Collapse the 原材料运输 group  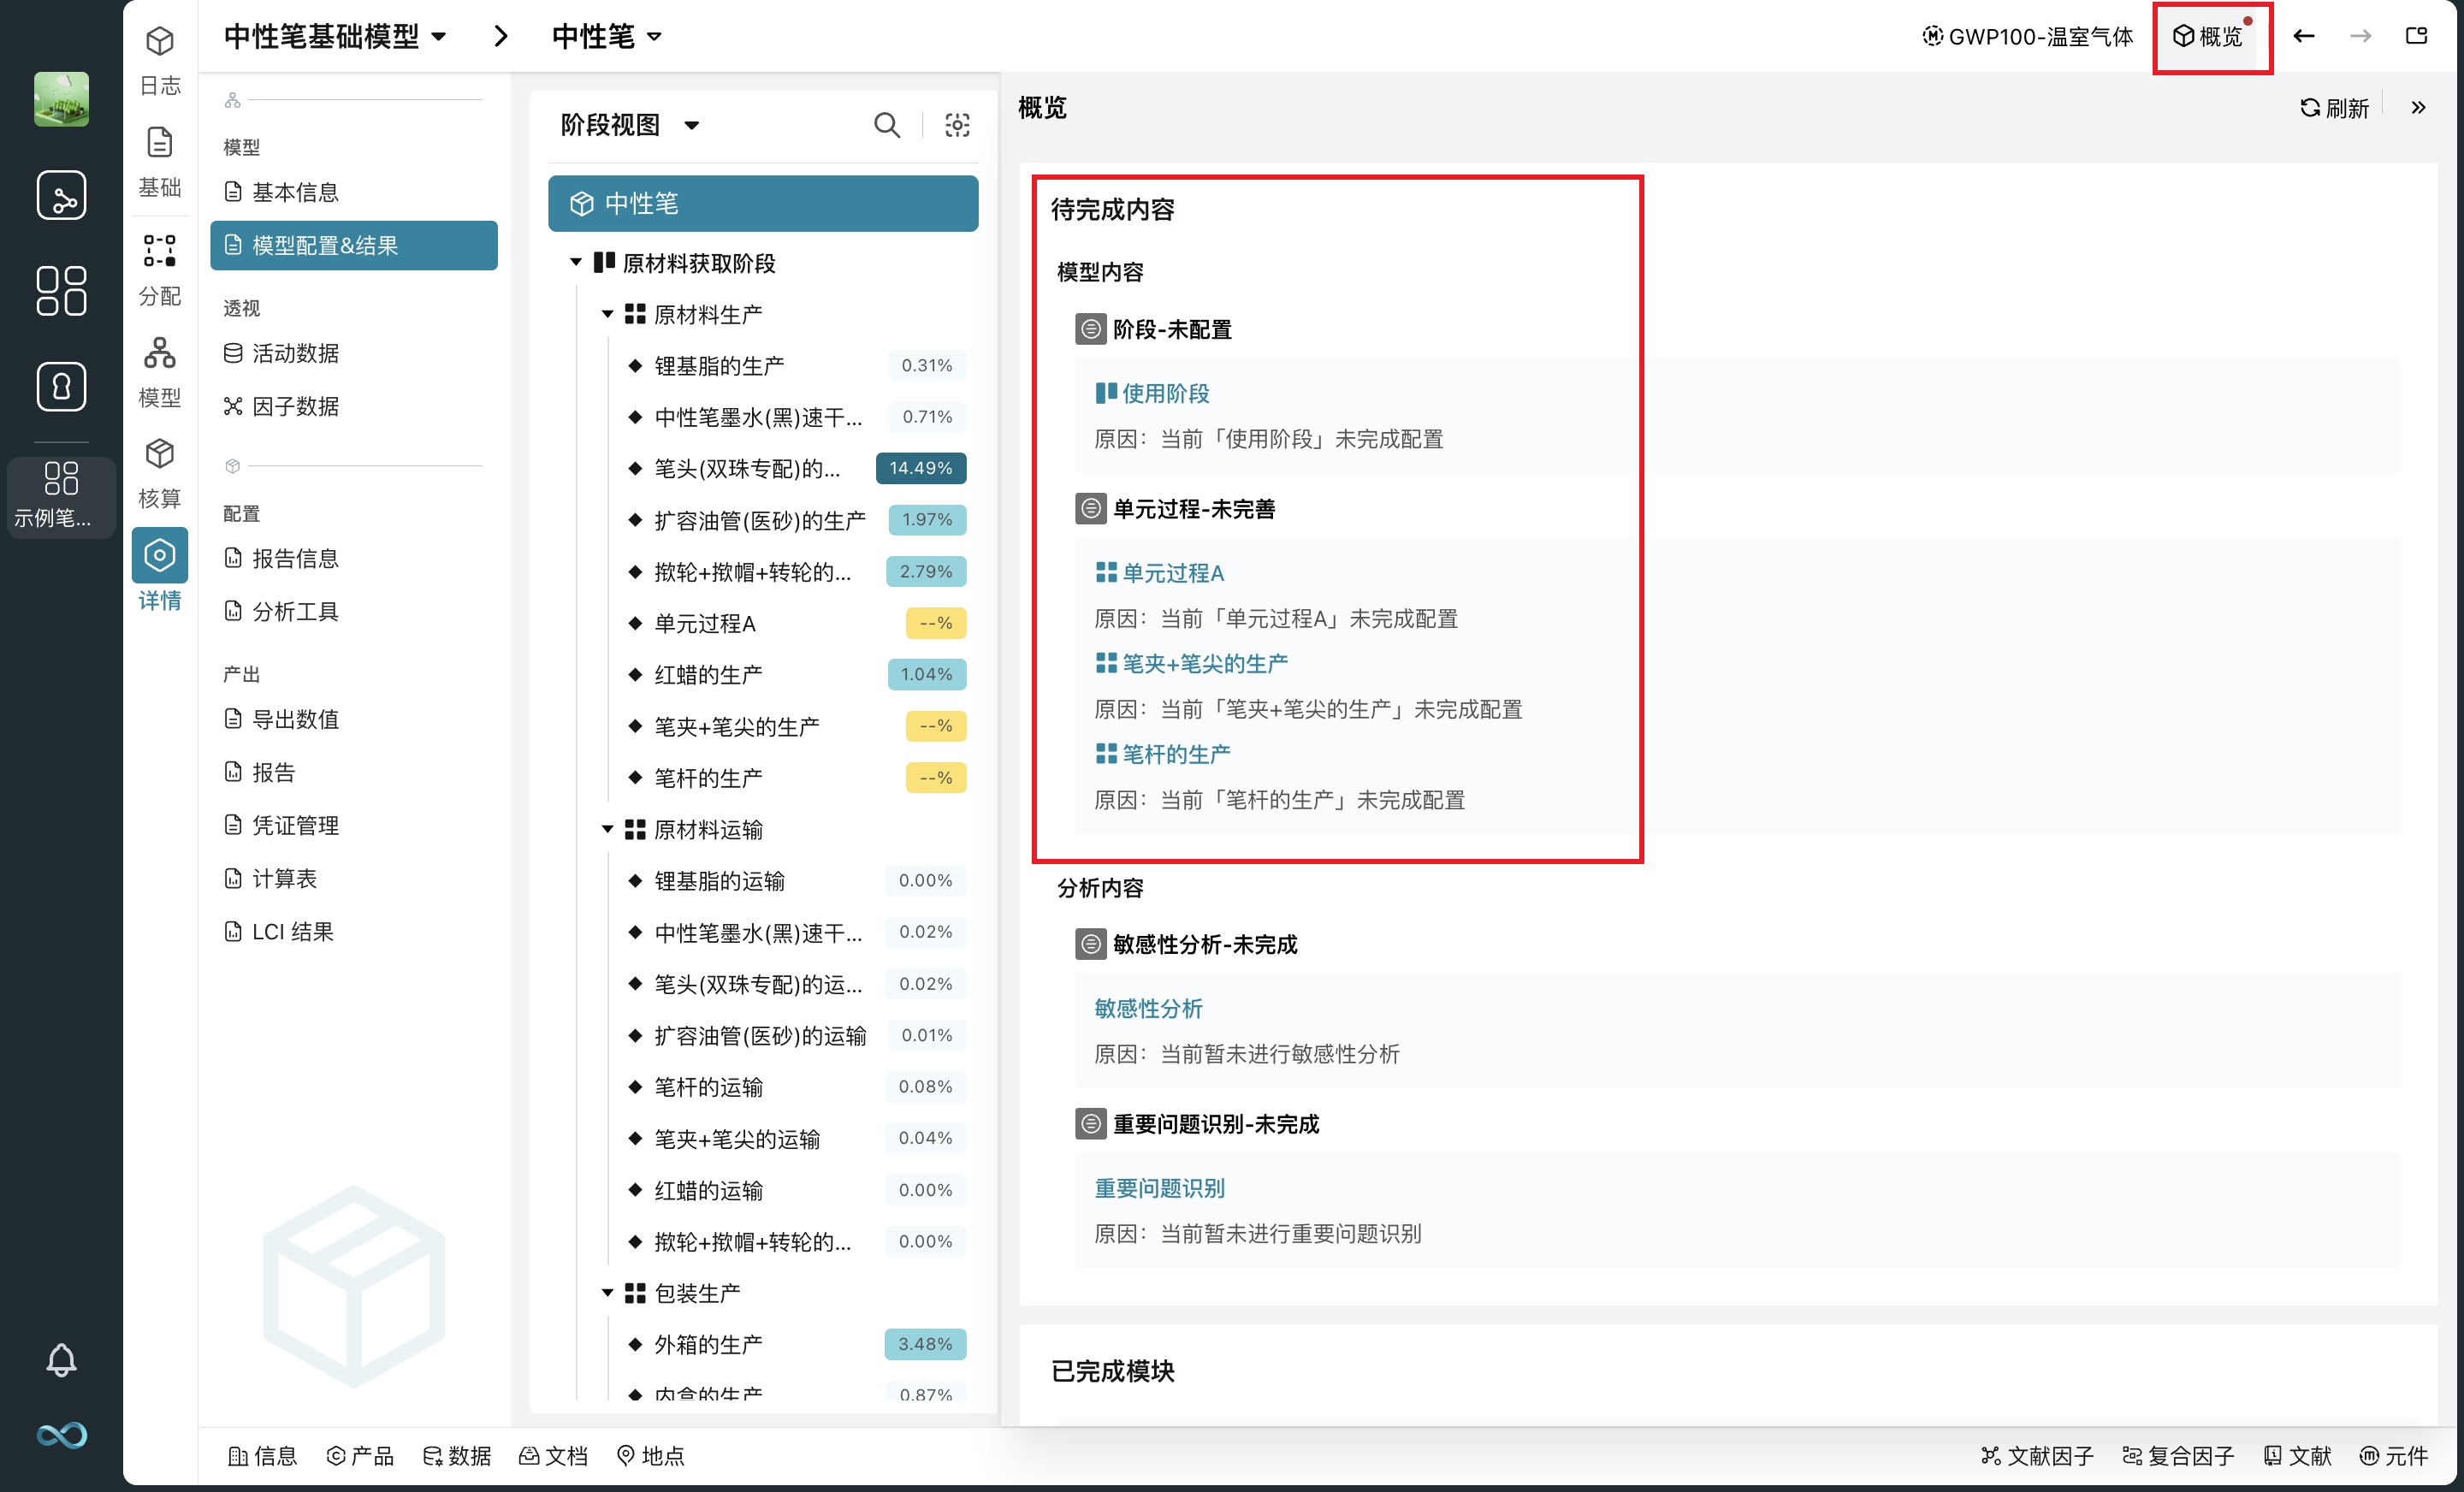click(x=607, y=829)
